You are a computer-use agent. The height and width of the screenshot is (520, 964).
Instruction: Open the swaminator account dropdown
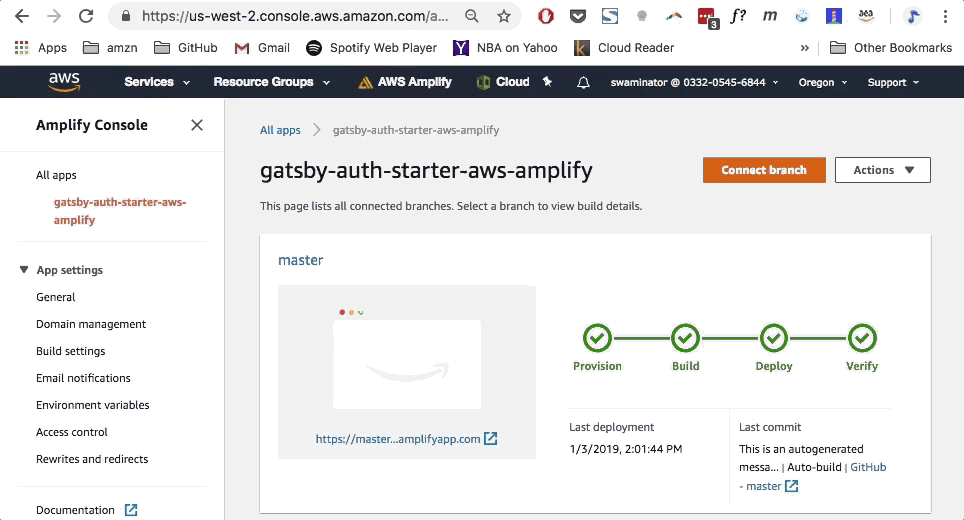pos(694,82)
